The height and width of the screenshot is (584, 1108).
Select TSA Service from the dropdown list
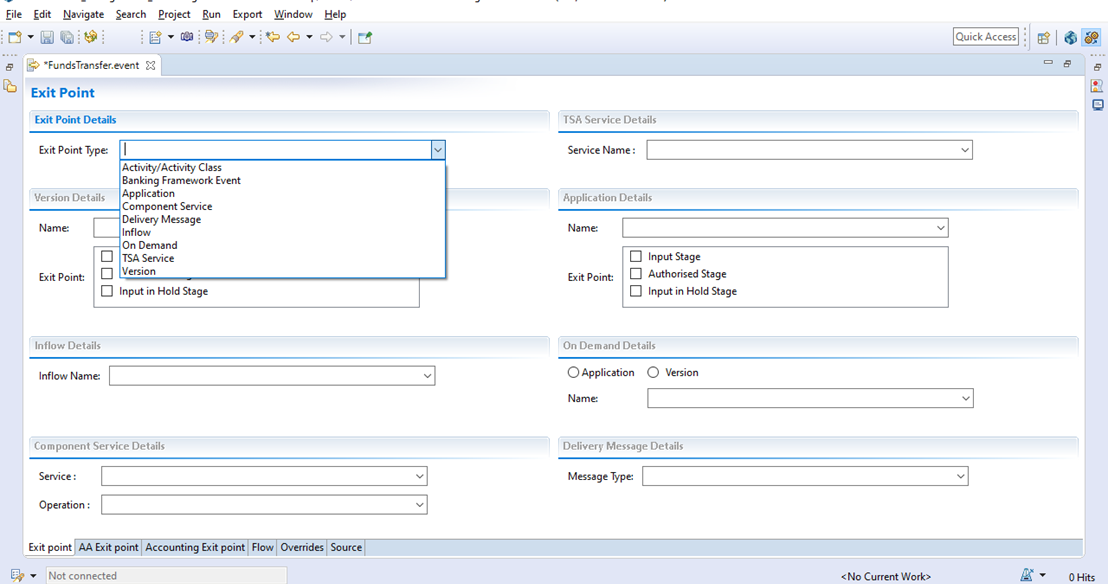[x=148, y=258]
